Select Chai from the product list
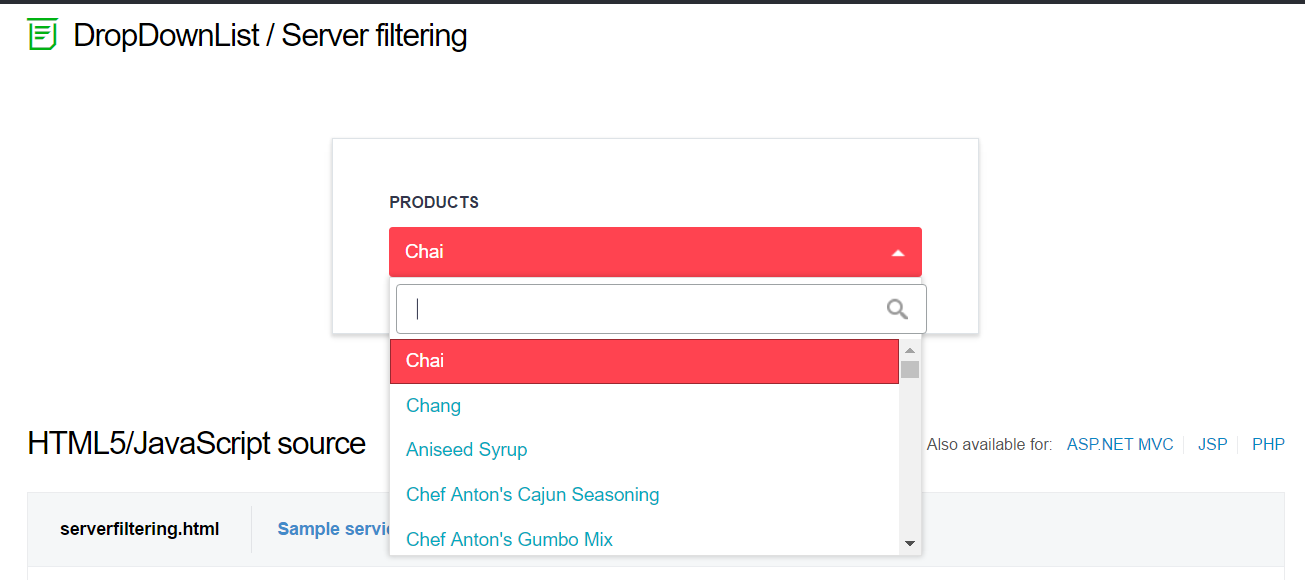Screen dimensions: 1305x580 (644, 361)
